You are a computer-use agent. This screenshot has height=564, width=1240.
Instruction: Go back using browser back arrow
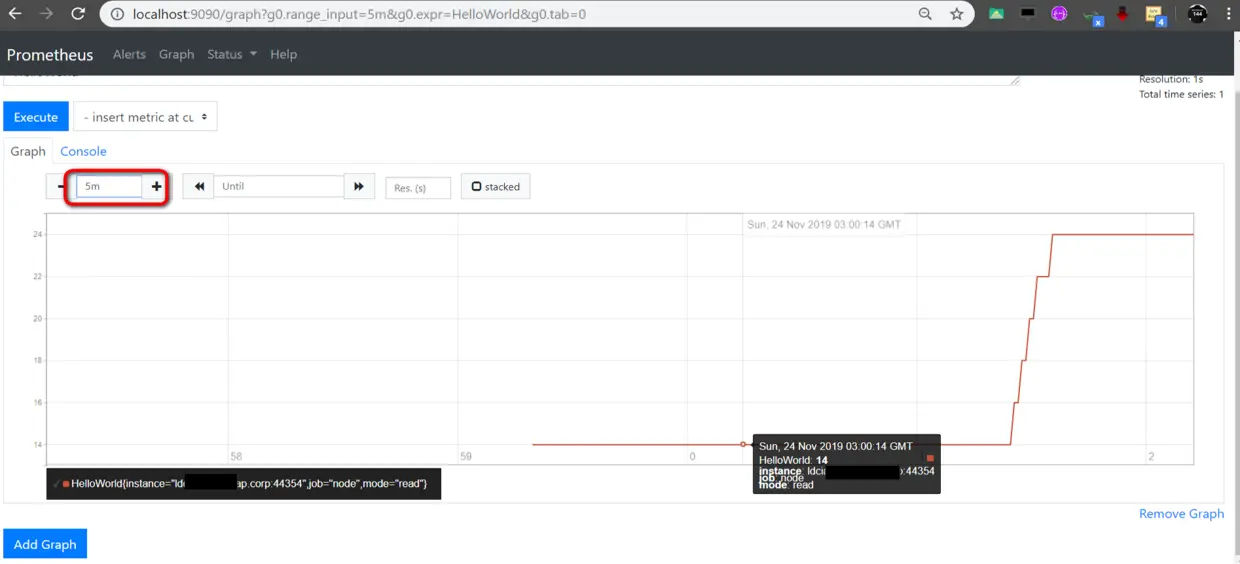[15, 14]
